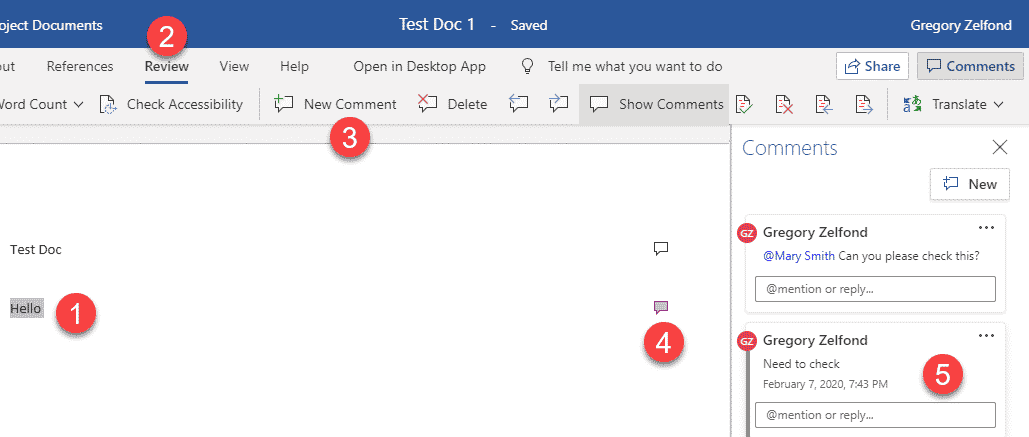The height and width of the screenshot is (437, 1029).
Task: Click the Need to check comment text
Action: click(801, 364)
